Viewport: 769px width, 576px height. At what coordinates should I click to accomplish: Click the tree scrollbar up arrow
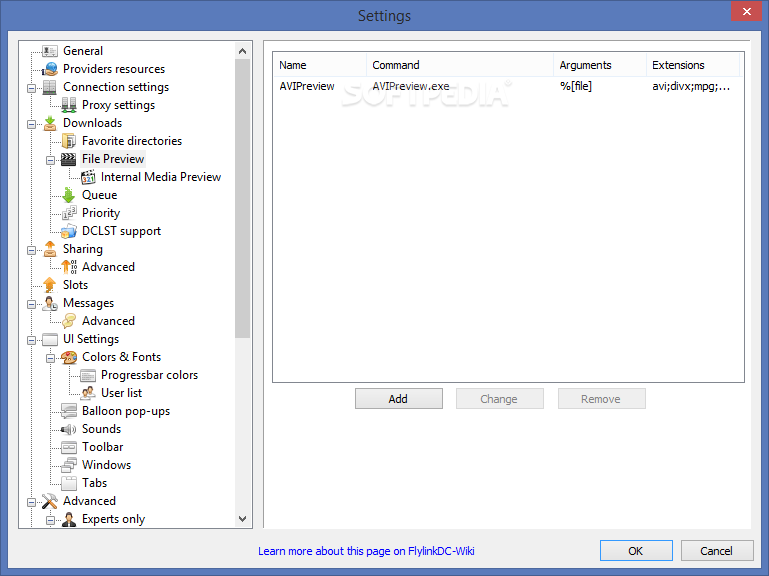click(242, 51)
